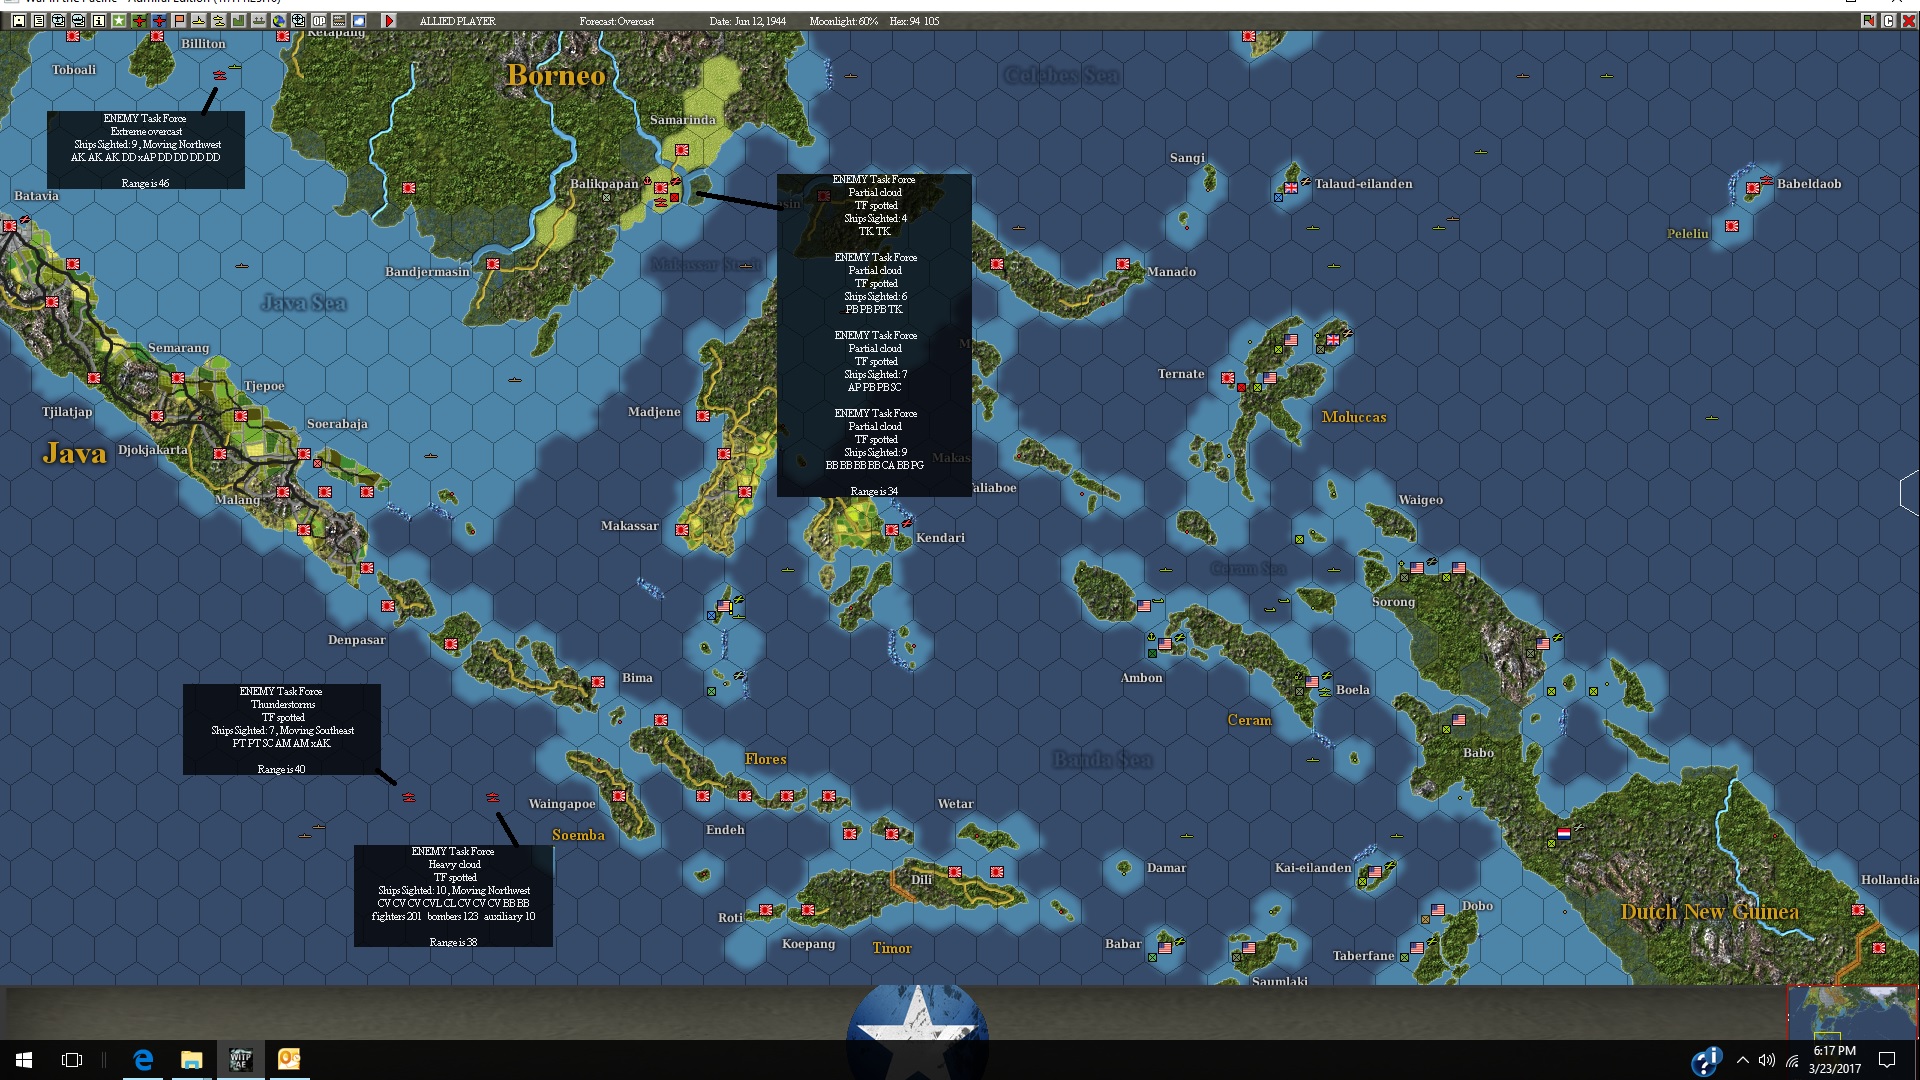
Task: Click the green star toolbar icon
Action: [119, 21]
